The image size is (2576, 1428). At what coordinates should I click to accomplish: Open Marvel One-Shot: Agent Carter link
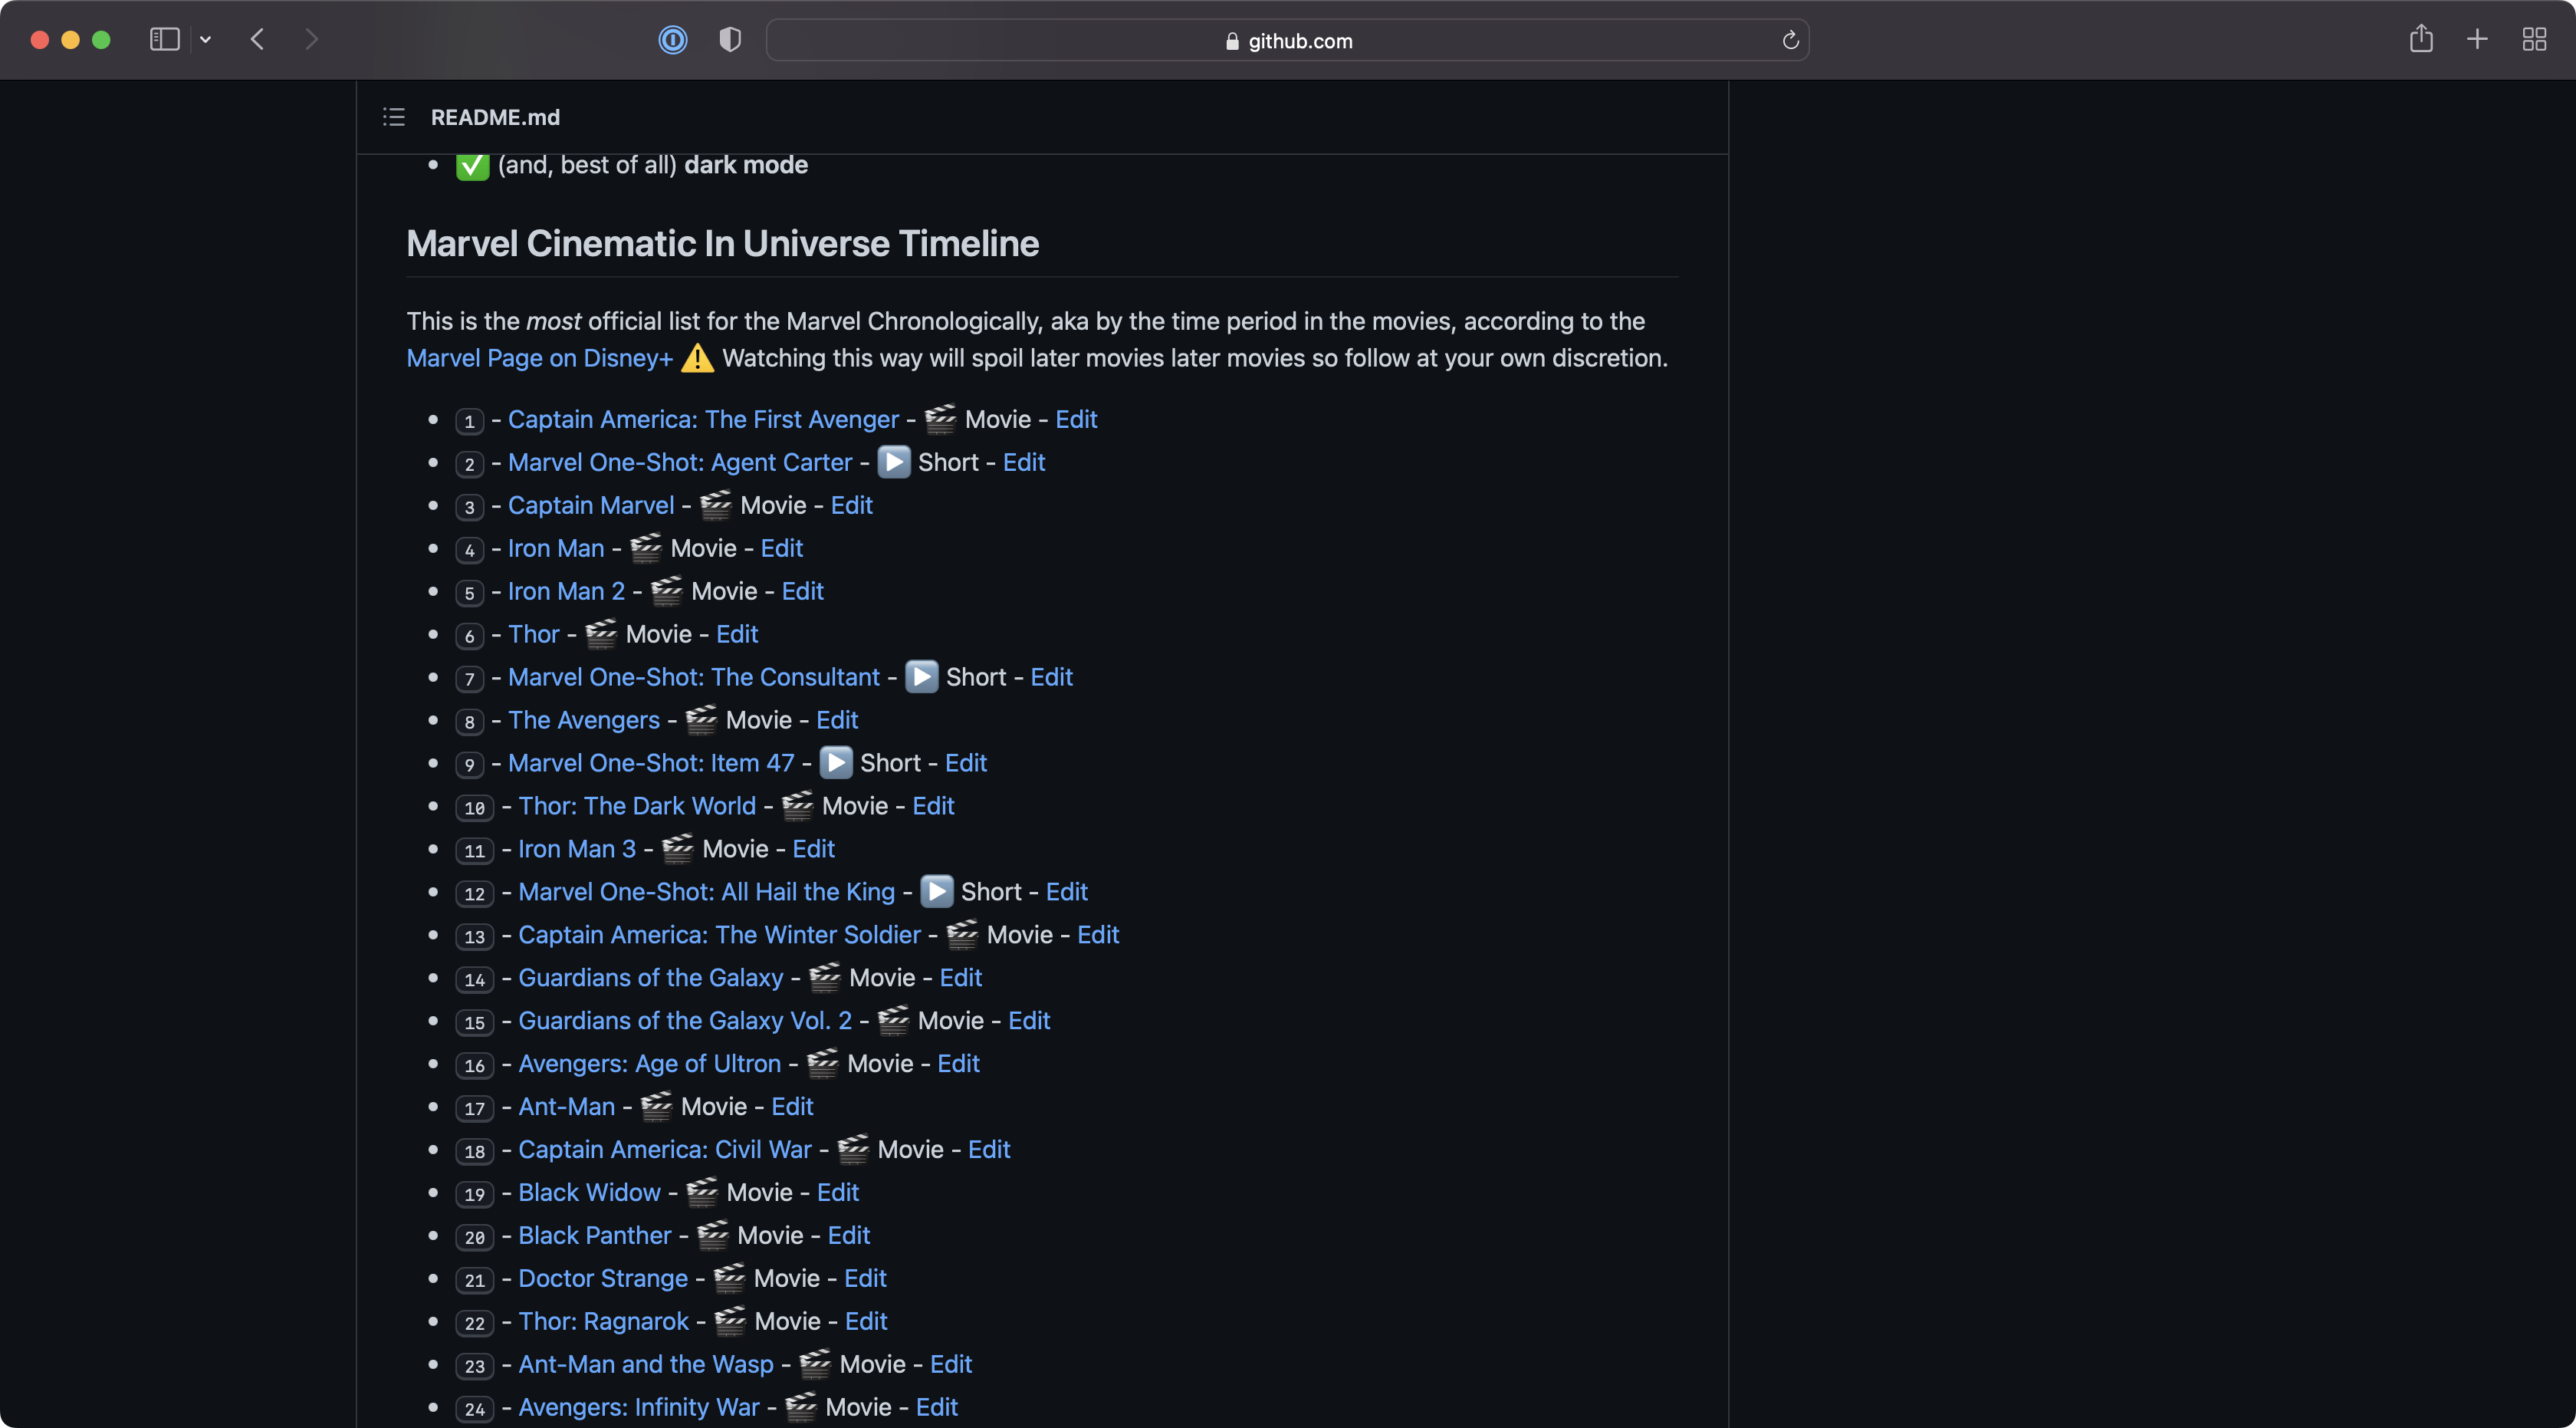coord(680,463)
